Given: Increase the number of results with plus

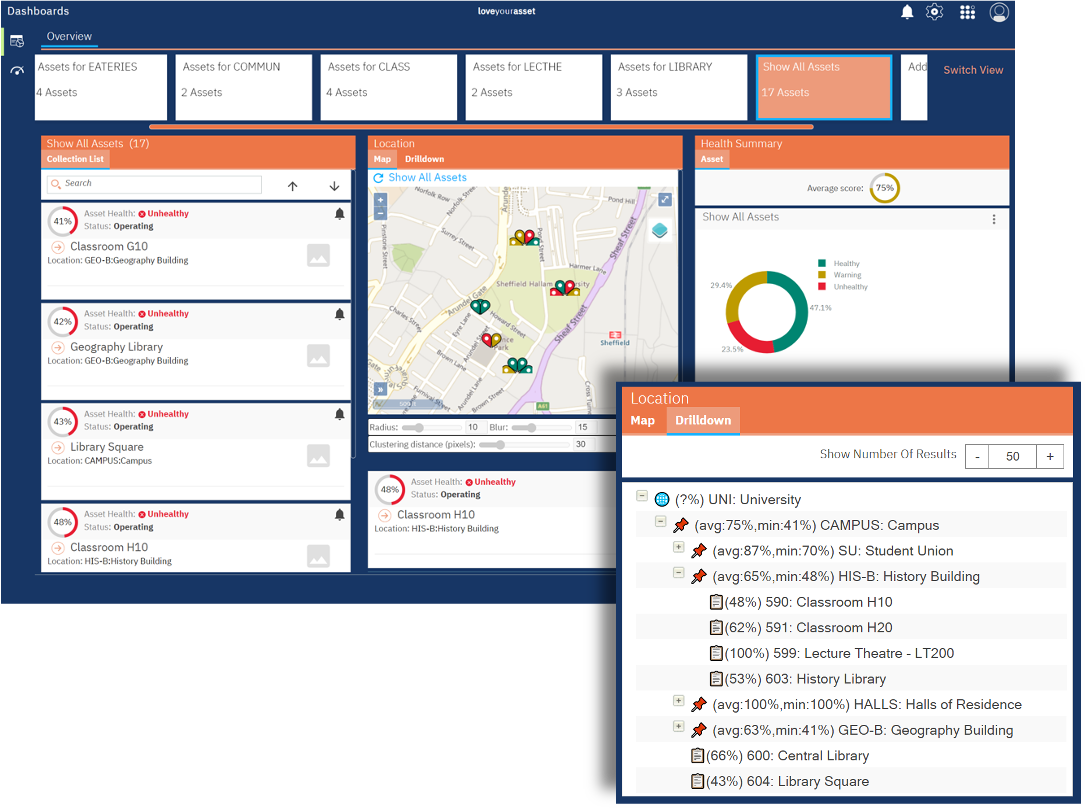Looking at the screenshot, I should coord(1050,456).
